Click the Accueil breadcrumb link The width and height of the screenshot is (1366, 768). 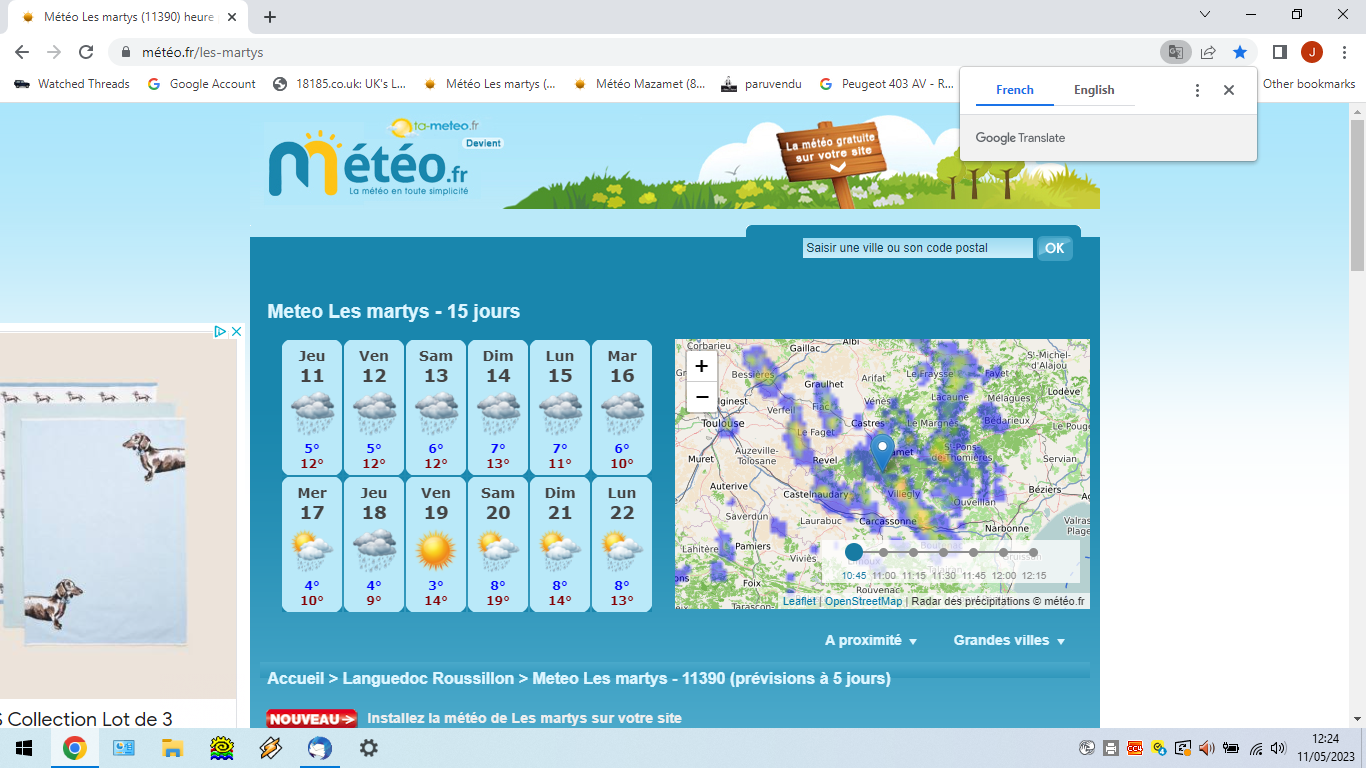295,678
